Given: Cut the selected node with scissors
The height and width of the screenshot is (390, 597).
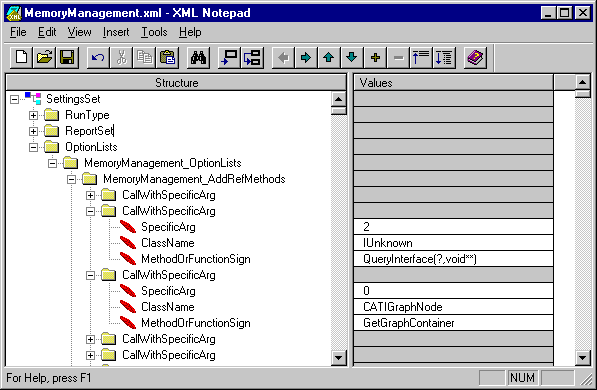Looking at the screenshot, I should coord(121,58).
